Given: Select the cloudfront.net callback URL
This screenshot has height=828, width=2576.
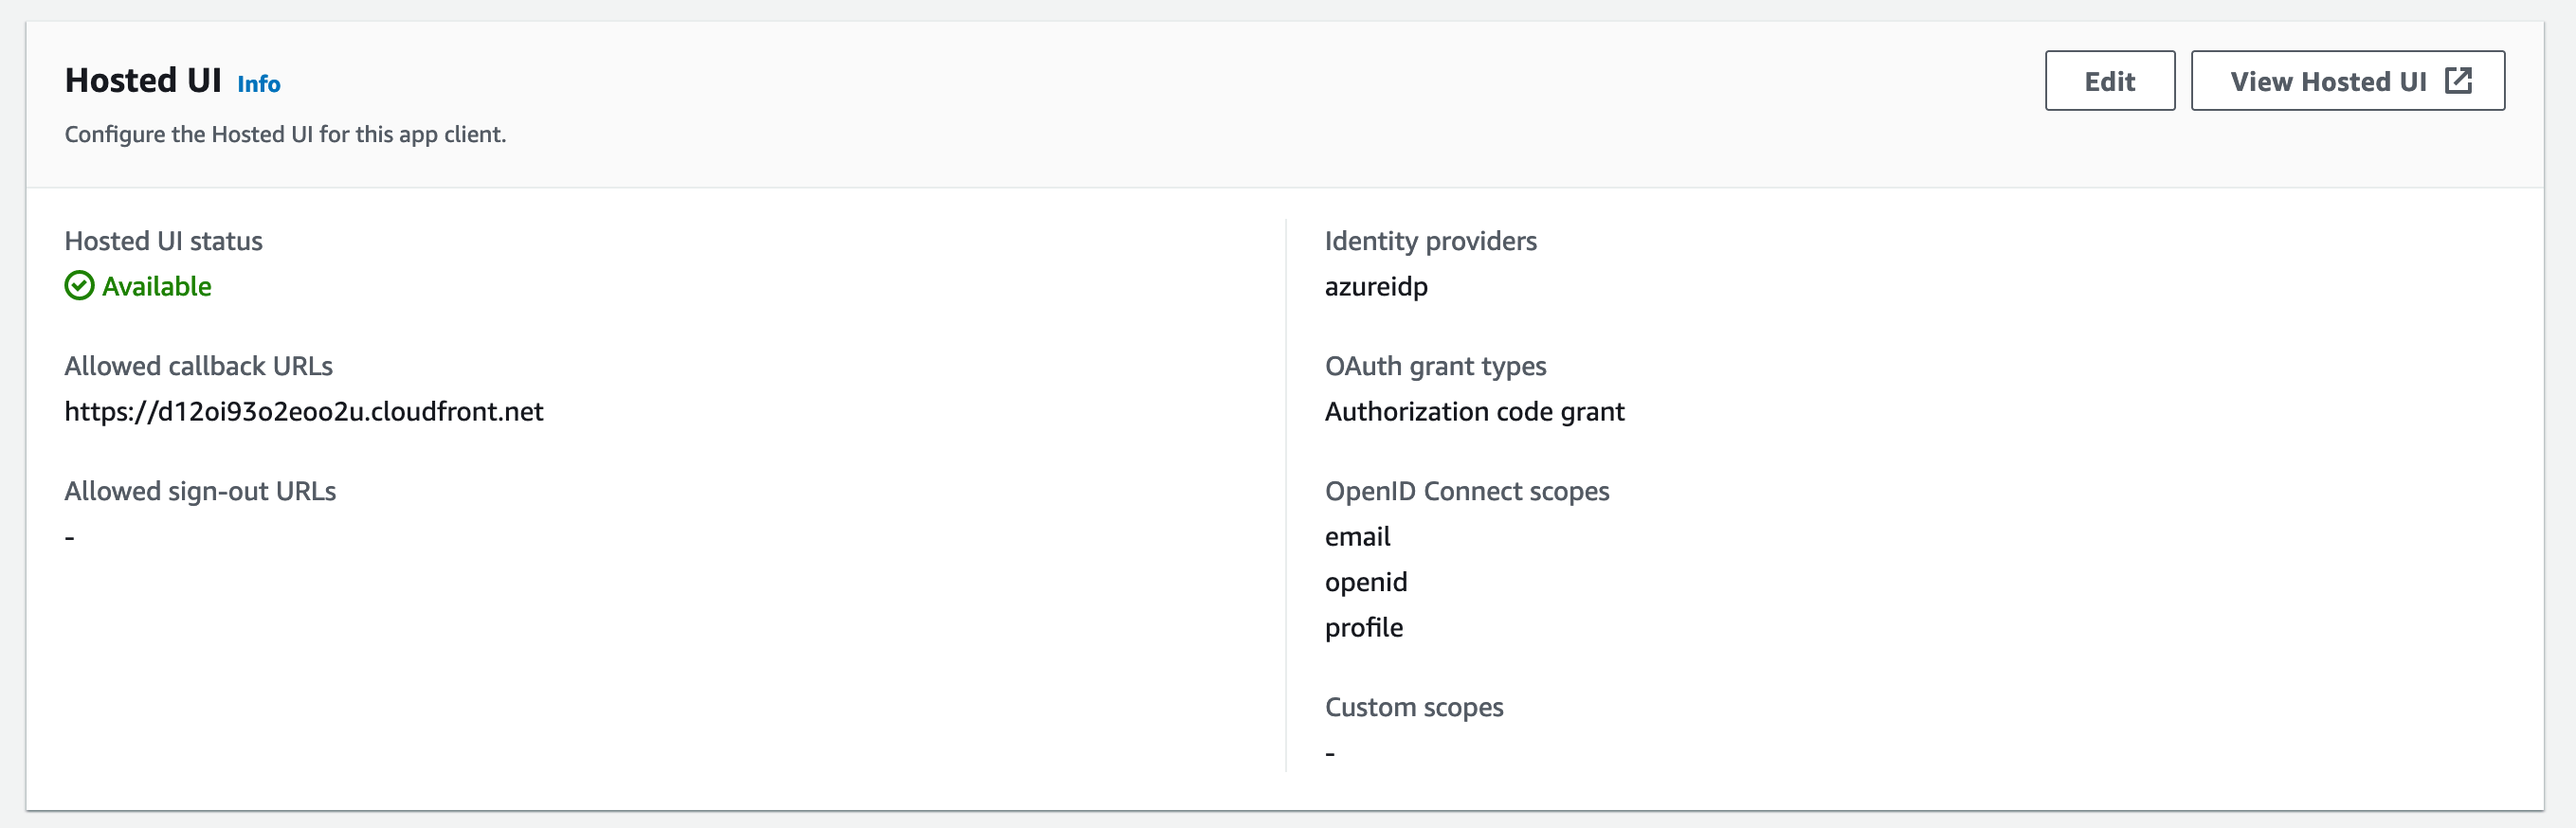Looking at the screenshot, I should 304,412.
